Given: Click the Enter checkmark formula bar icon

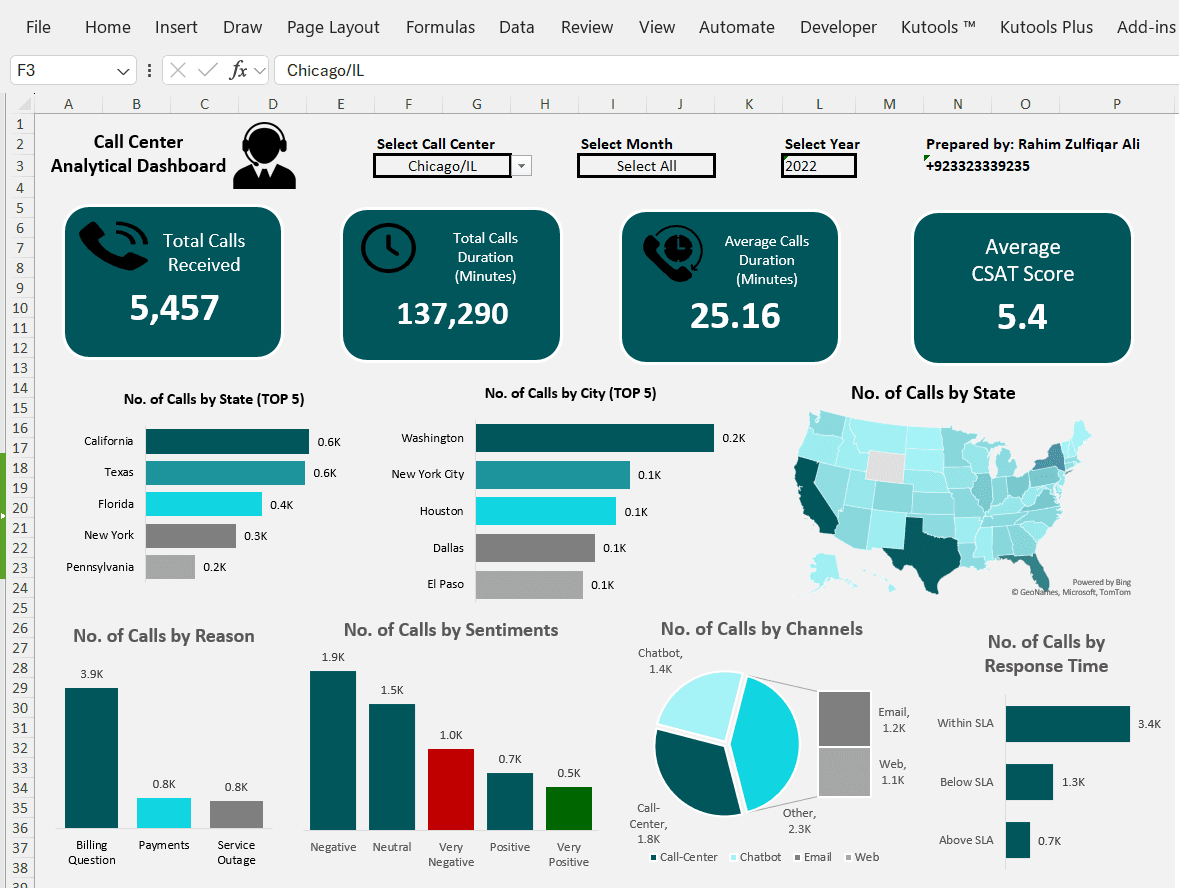Looking at the screenshot, I should pyautogui.click(x=208, y=71).
